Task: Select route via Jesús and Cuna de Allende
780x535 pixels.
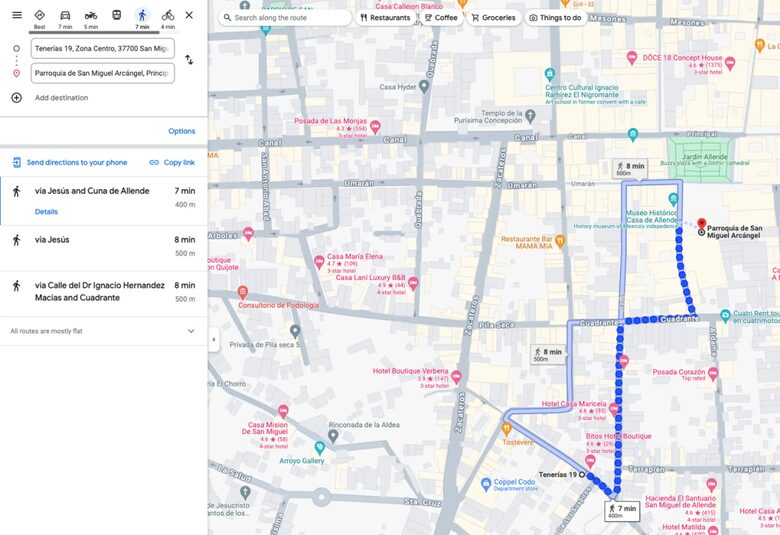Action: (x=103, y=201)
